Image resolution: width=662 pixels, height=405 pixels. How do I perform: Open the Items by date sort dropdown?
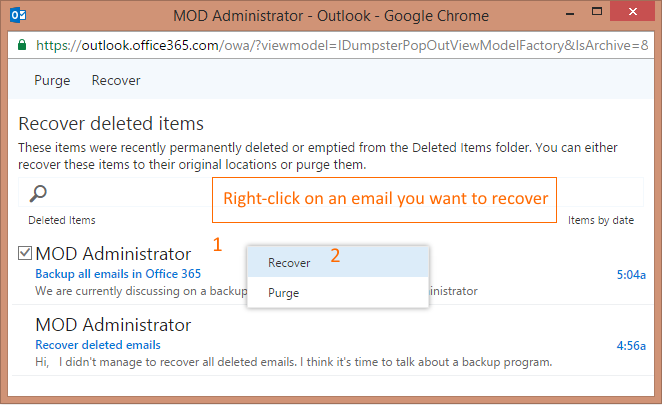point(600,220)
